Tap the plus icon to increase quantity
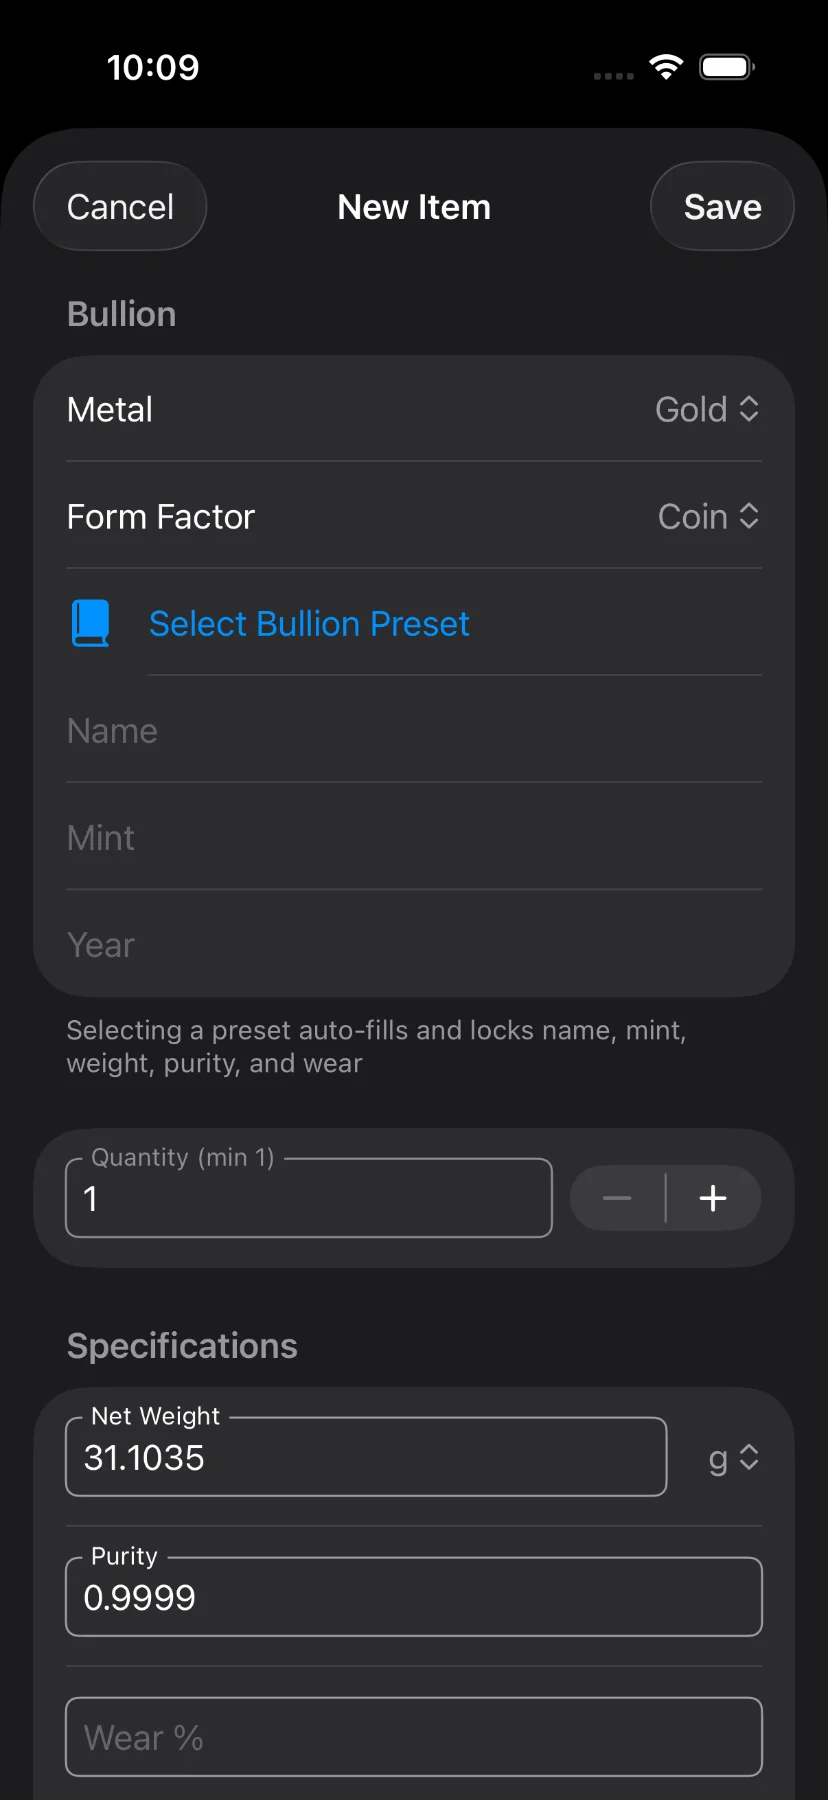 click(713, 1197)
